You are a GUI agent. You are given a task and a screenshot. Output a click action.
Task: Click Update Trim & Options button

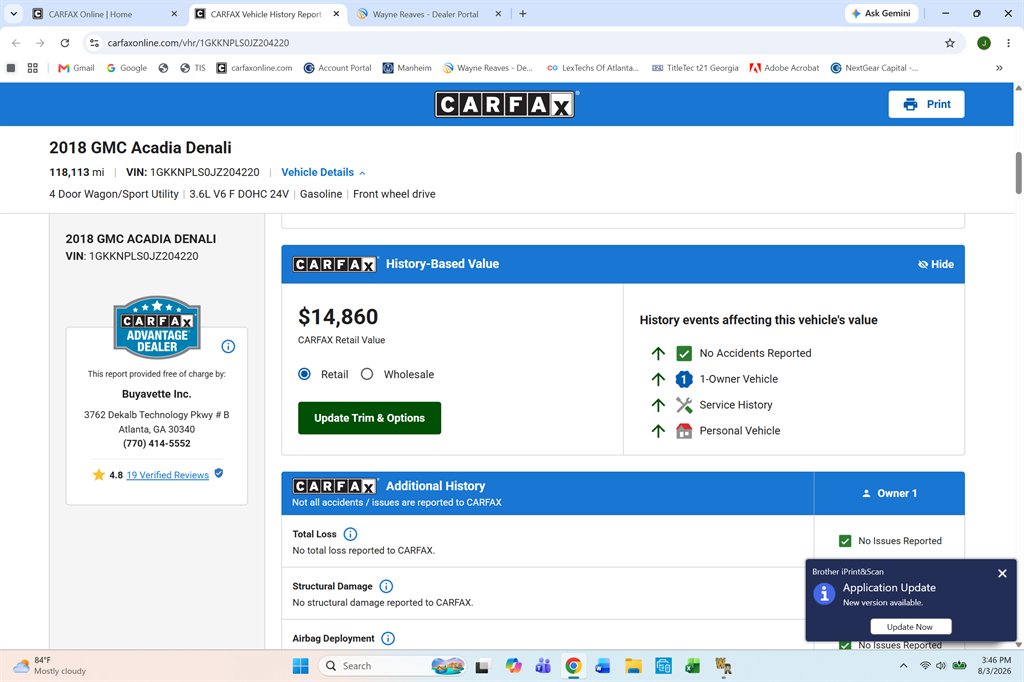(x=370, y=418)
